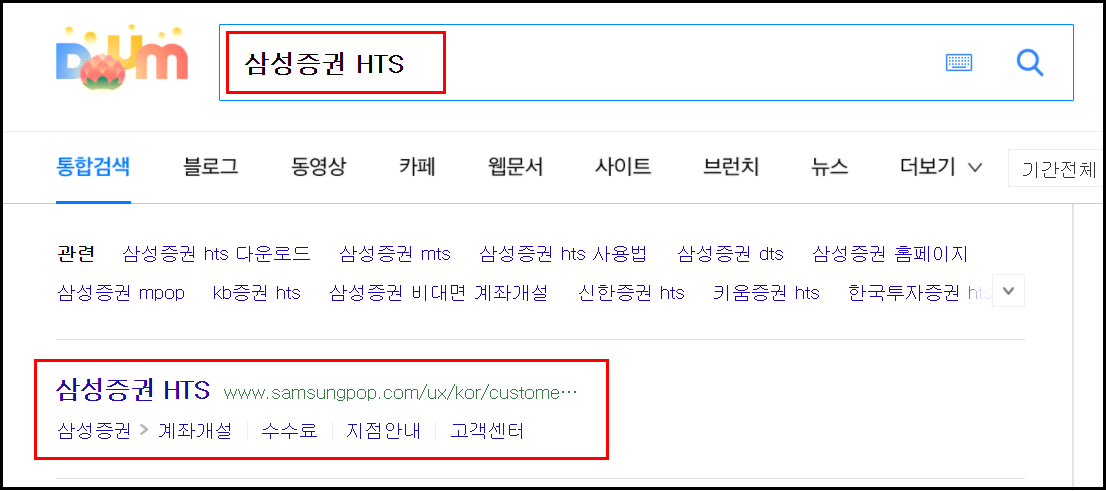Click the search field containing 삼성증권 HTS
Viewport: 1106px width, 491px height.
tap(646, 63)
